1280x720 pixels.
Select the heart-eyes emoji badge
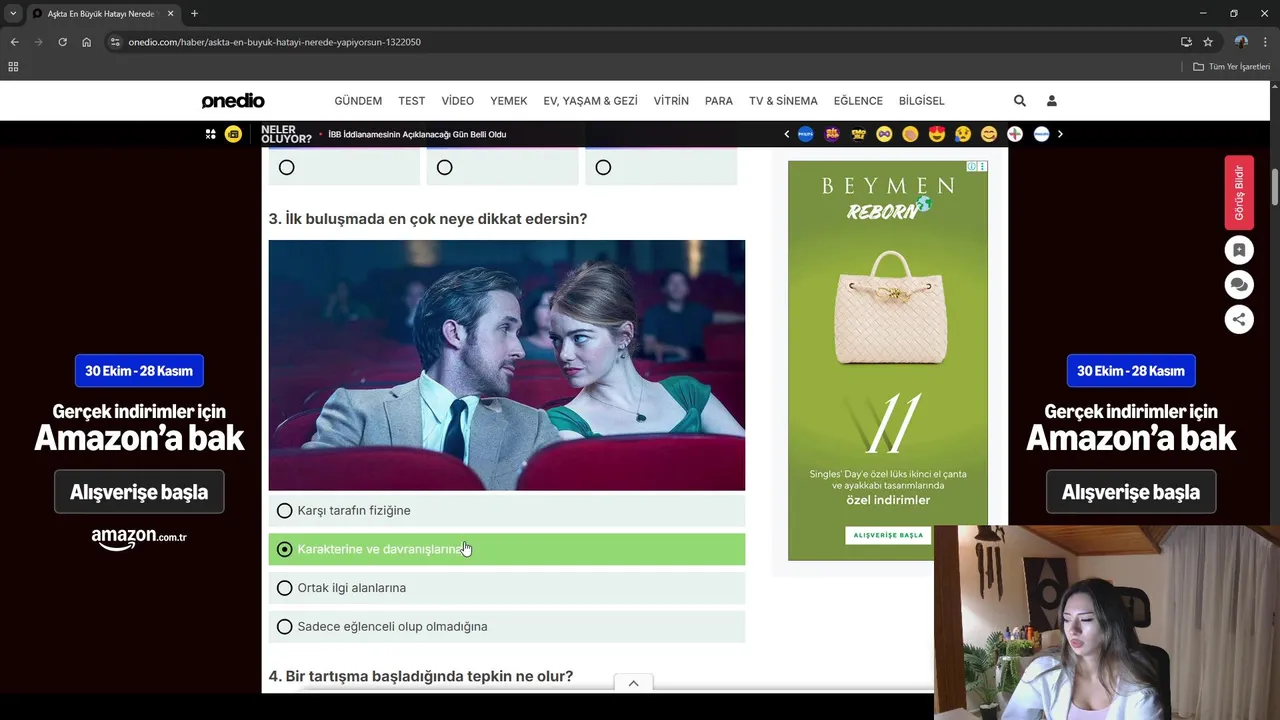937,134
